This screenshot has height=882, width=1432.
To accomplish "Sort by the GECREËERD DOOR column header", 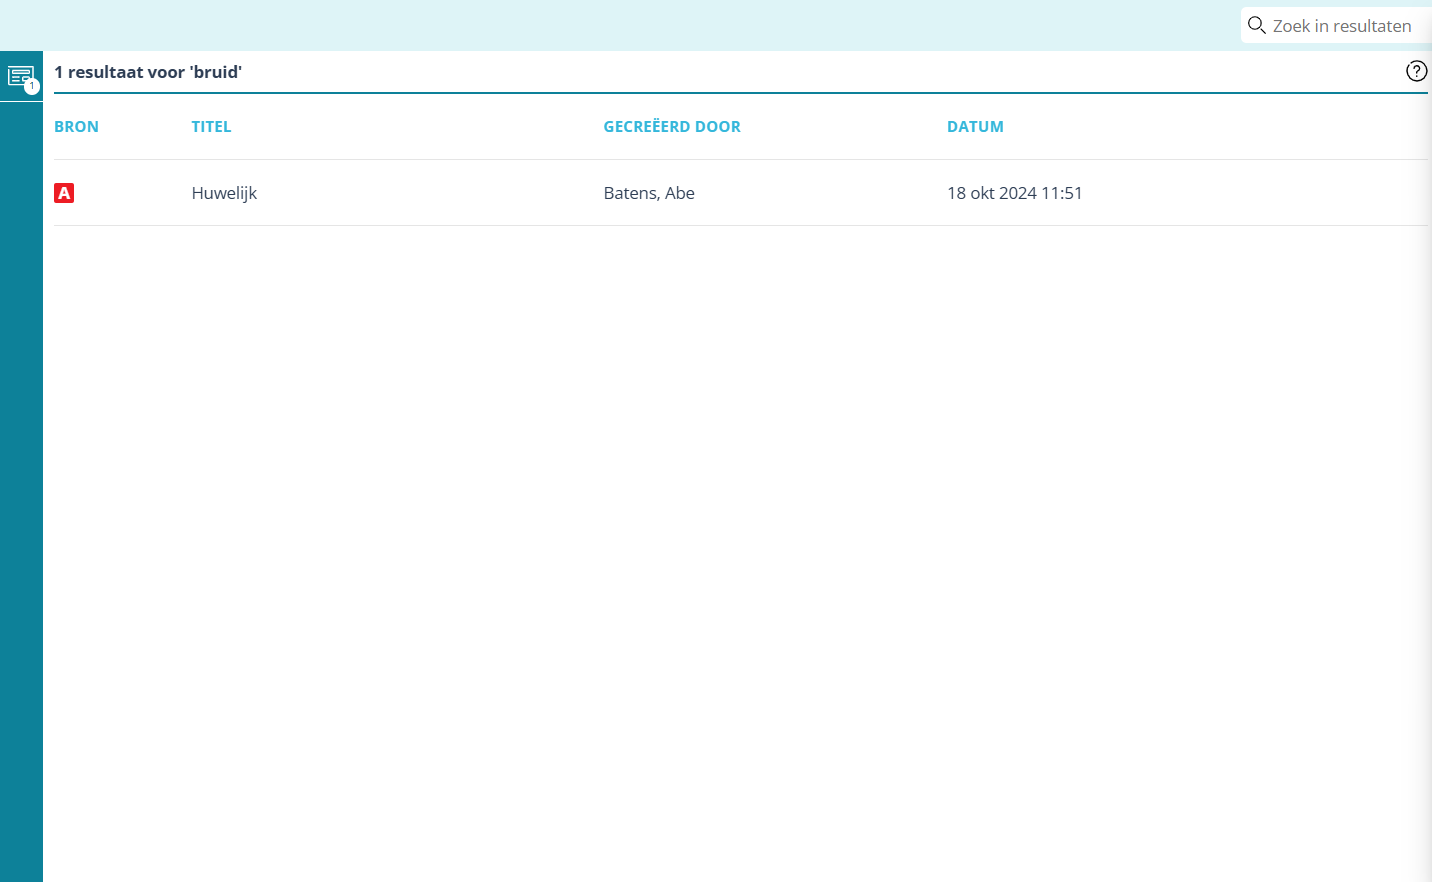I will 672,127.
